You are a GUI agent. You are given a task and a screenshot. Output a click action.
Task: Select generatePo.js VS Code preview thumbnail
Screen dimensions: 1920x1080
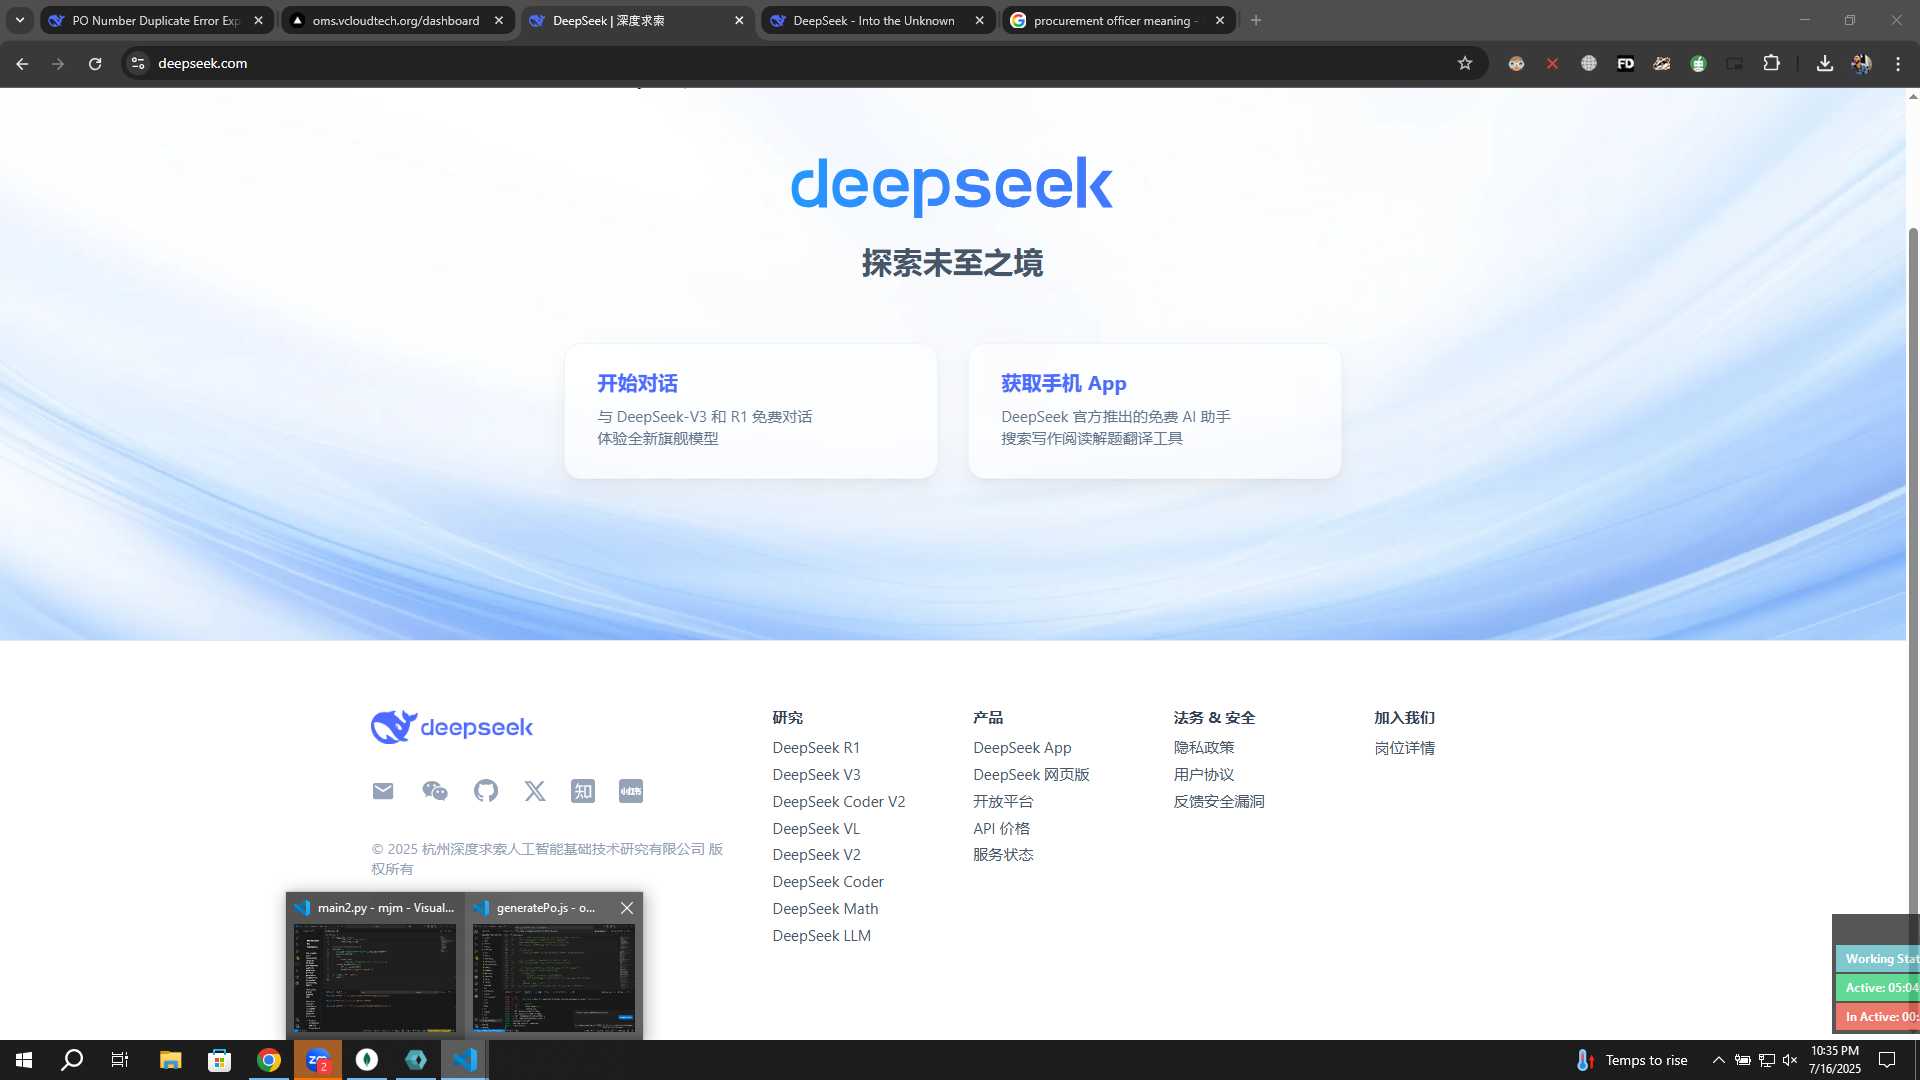[x=554, y=978]
